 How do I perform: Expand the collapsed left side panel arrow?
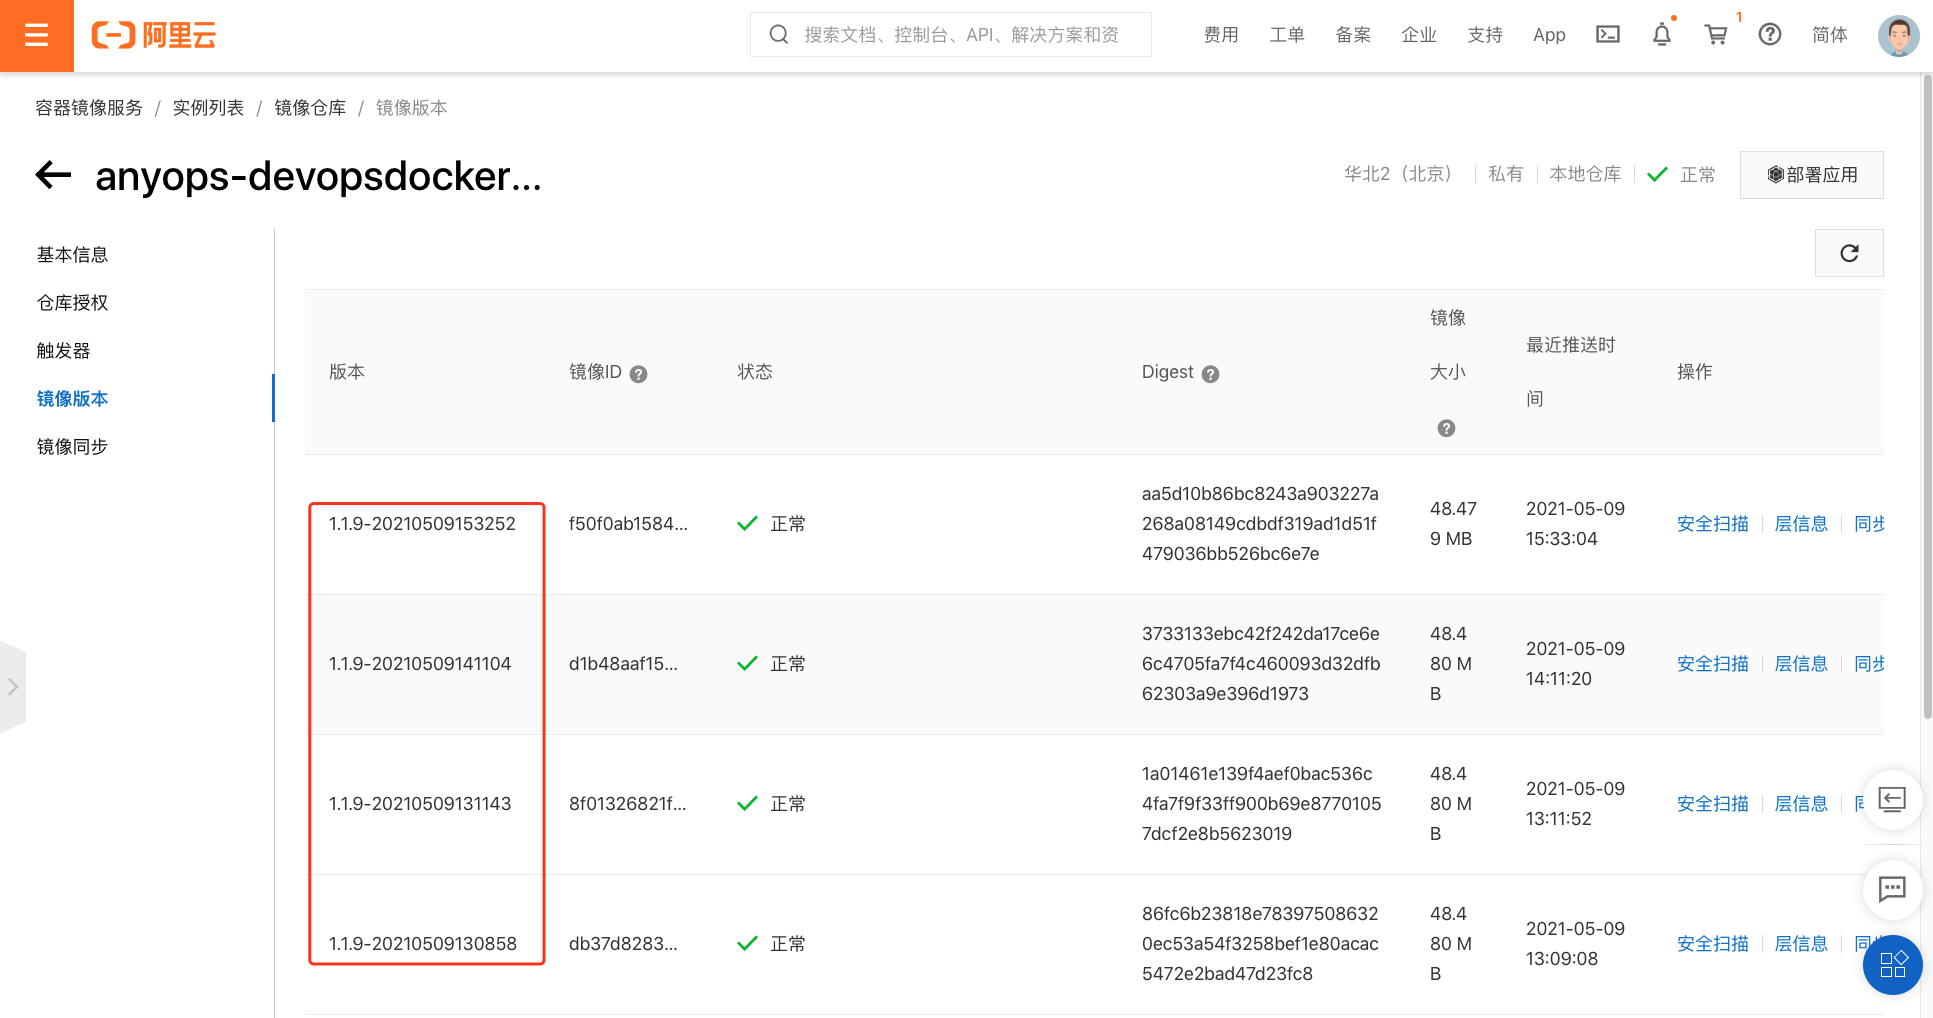13,687
